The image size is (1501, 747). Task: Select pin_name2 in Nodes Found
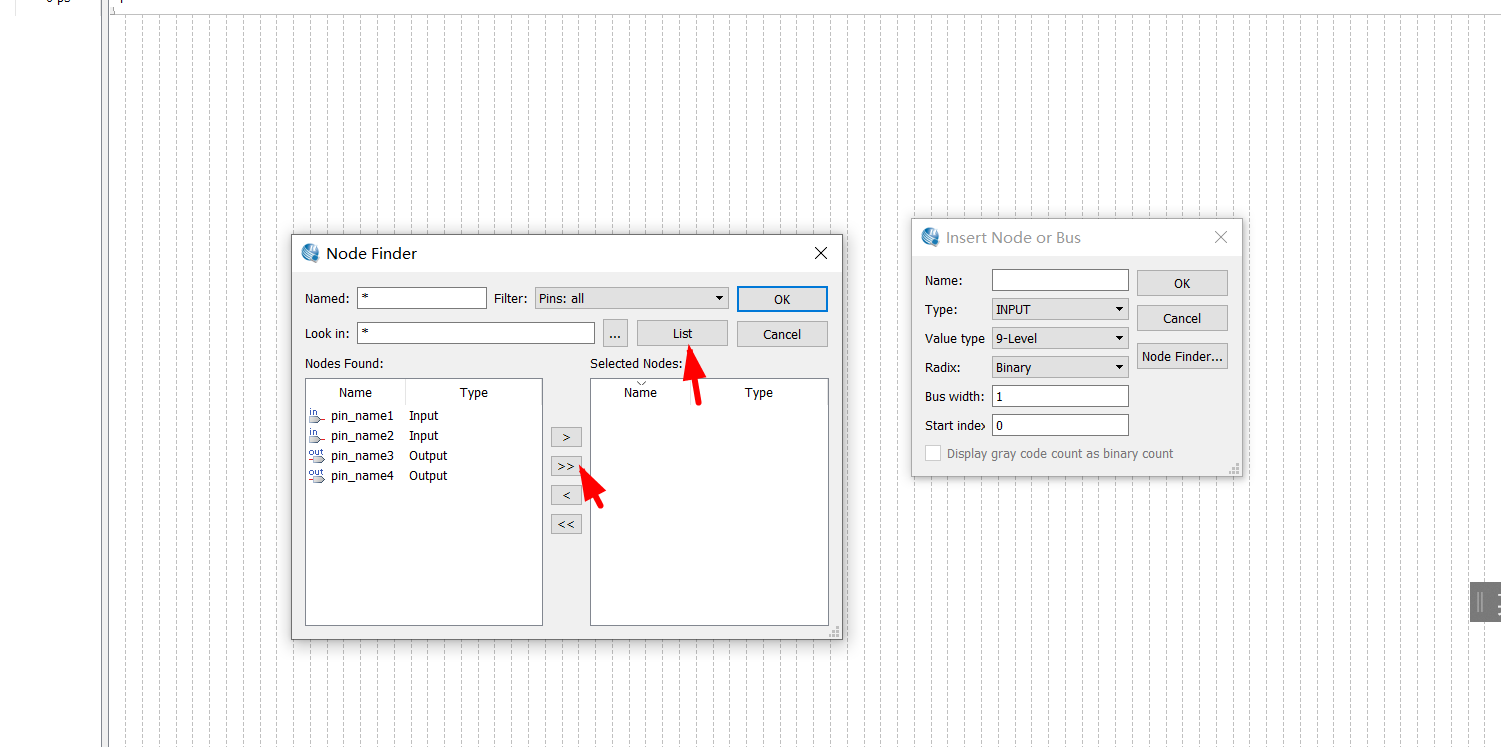[x=362, y=436]
